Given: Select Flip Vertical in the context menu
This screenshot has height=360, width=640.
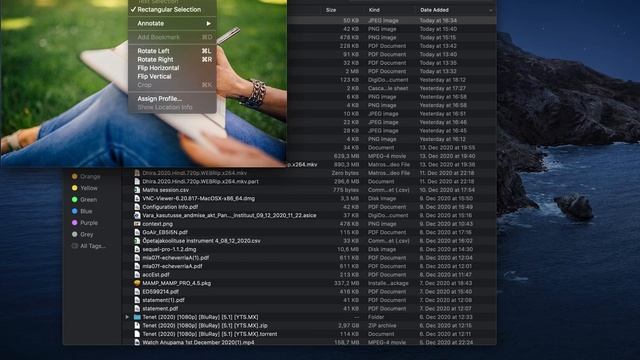Looking at the screenshot, I should coord(172,77).
